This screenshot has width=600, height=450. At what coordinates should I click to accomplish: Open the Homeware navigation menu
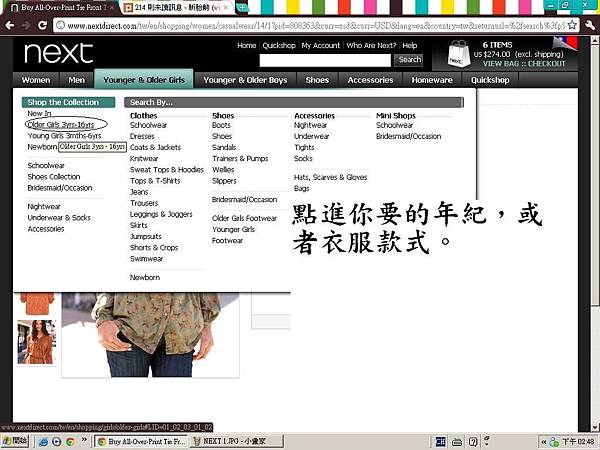click(432, 80)
